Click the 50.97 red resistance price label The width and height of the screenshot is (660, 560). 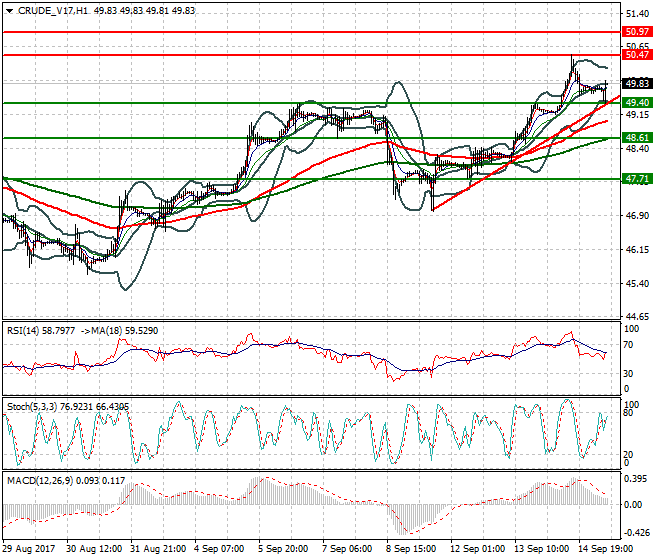point(637,32)
